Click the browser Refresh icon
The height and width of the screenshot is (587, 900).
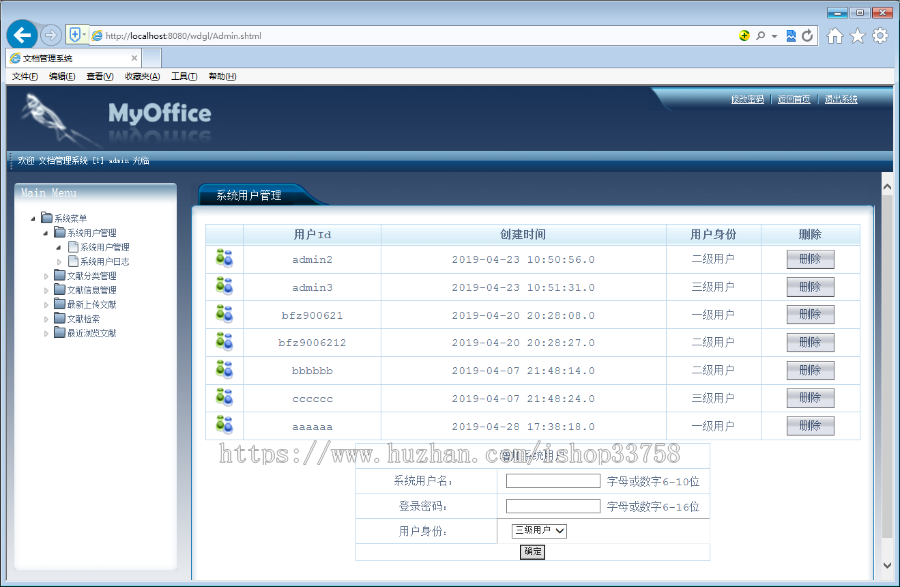[x=806, y=34]
